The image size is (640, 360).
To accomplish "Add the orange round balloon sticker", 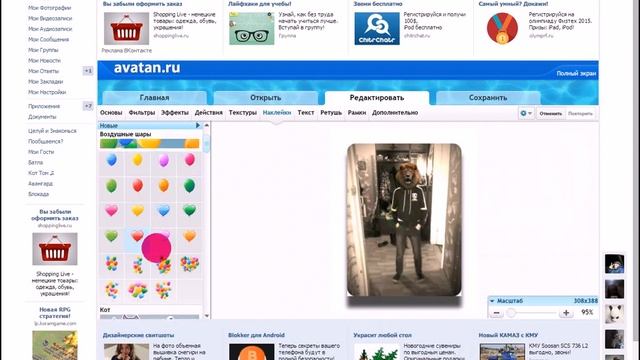I will pyautogui.click(x=164, y=186).
